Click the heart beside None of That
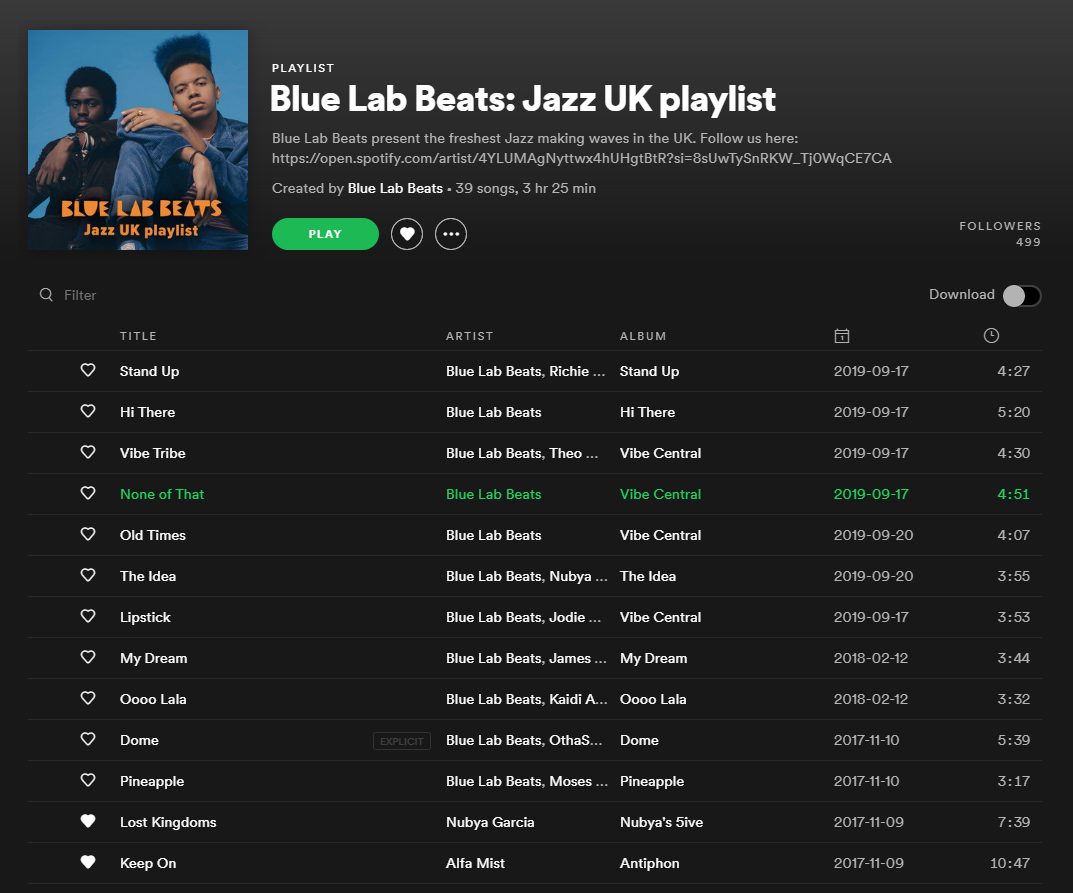 point(88,493)
